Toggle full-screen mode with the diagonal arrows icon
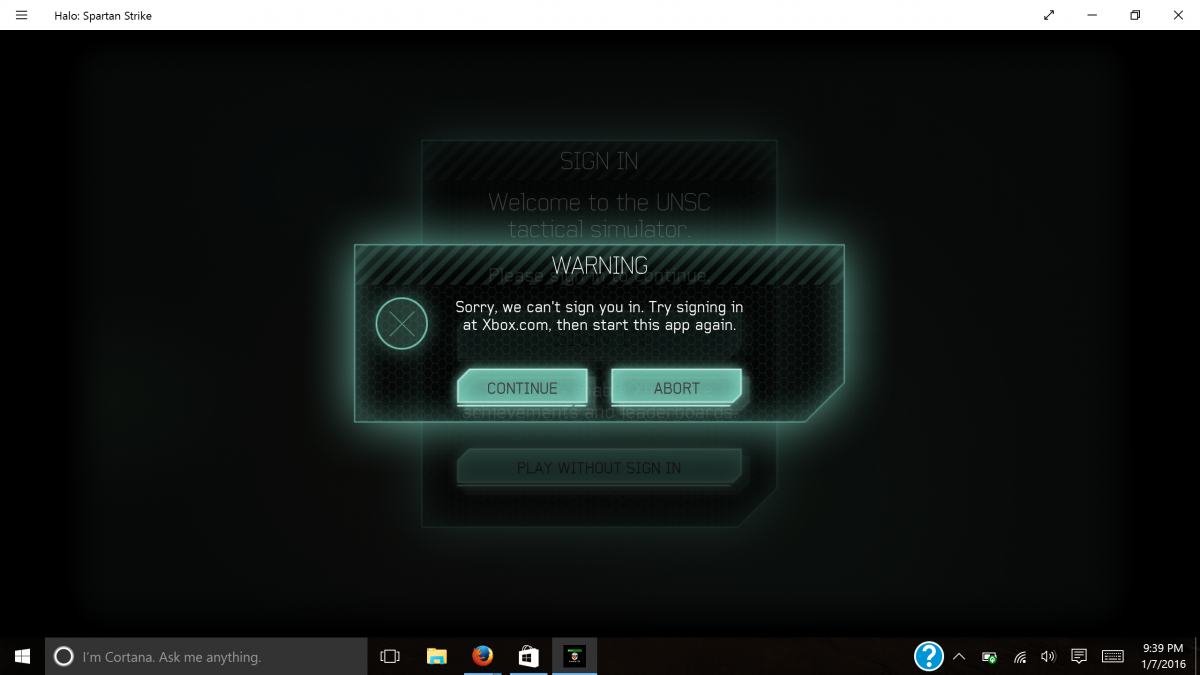The image size is (1200, 675). pyautogui.click(x=1049, y=15)
